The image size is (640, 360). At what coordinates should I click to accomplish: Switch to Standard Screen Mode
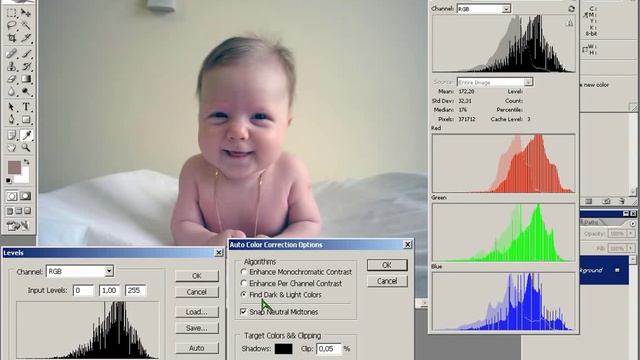click(10, 211)
